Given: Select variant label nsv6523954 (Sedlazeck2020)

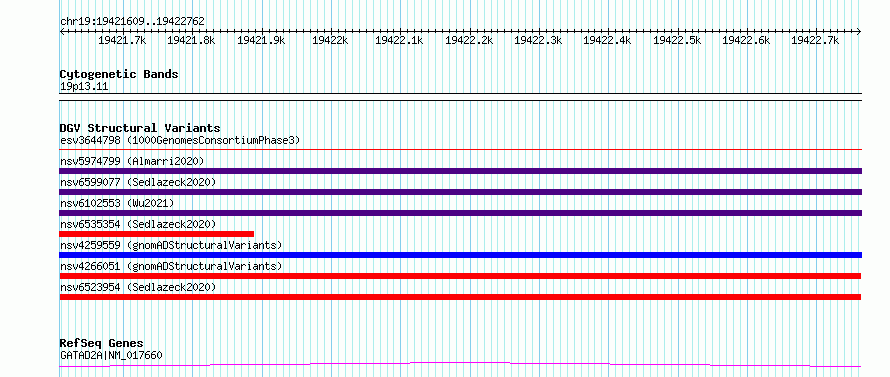Looking at the screenshot, I should (x=138, y=287).
